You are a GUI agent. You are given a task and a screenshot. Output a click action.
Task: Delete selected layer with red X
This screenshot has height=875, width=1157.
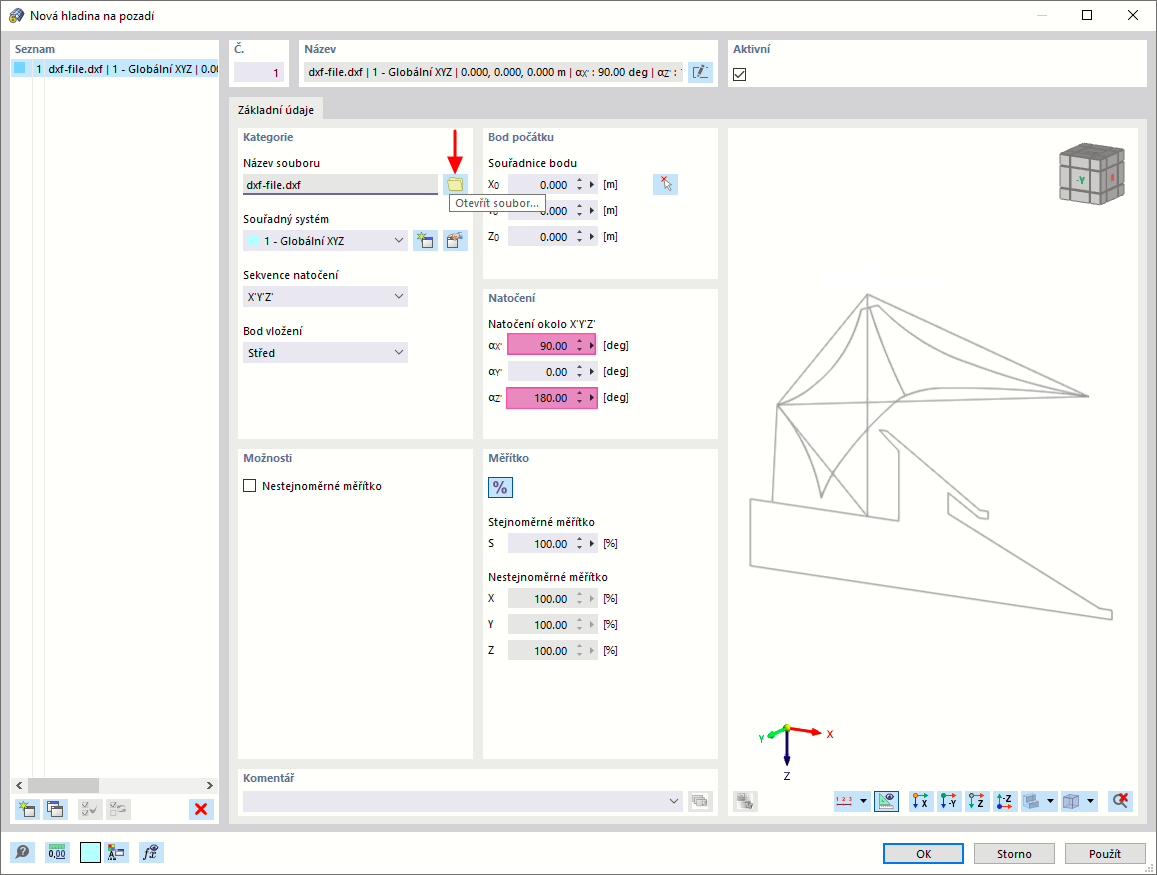[x=201, y=809]
